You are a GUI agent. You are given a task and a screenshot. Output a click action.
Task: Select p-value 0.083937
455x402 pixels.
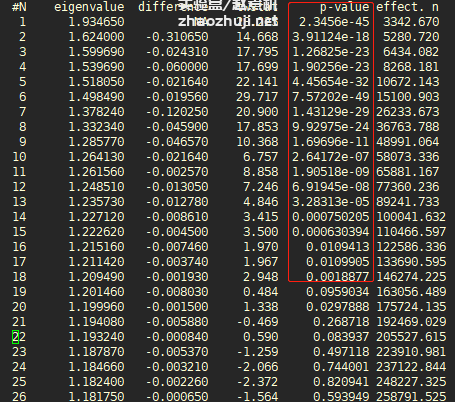[341, 337]
